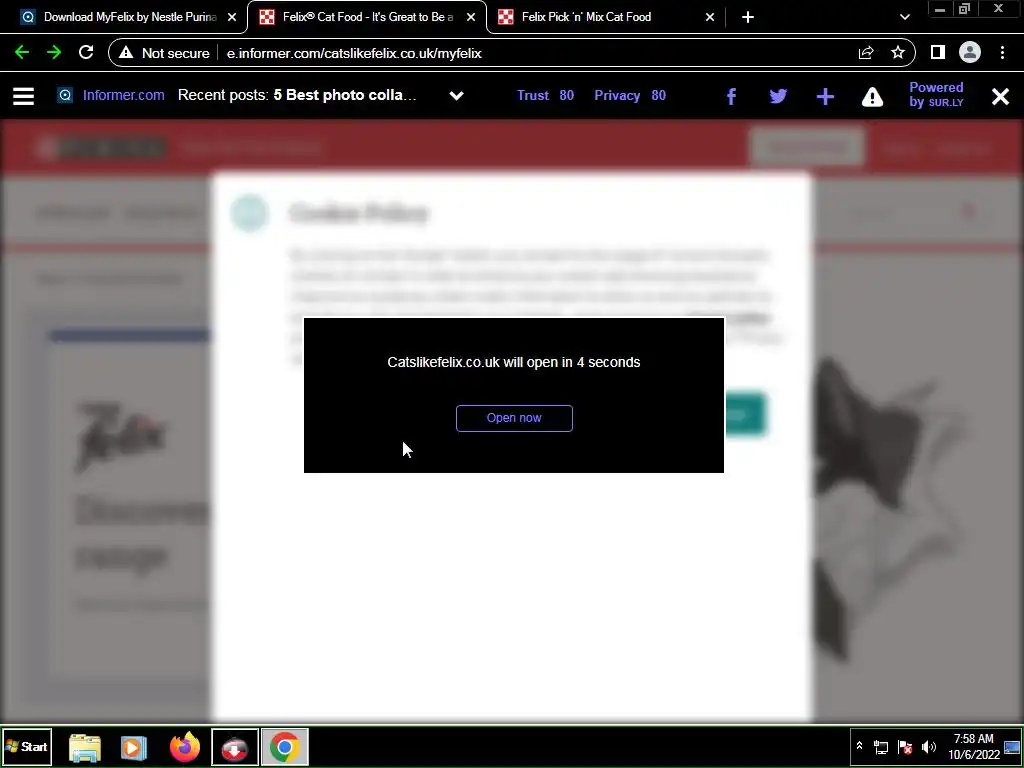Expand the Recent posts dropdown chevron
The image size is (1024, 768).
pos(456,96)
